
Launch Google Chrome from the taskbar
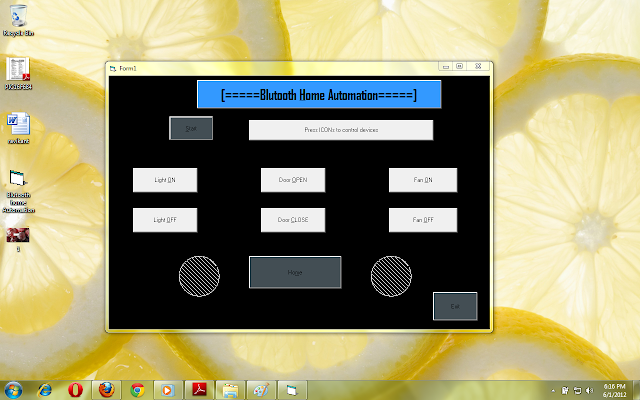pyautogui.click(x=137, y=390)
